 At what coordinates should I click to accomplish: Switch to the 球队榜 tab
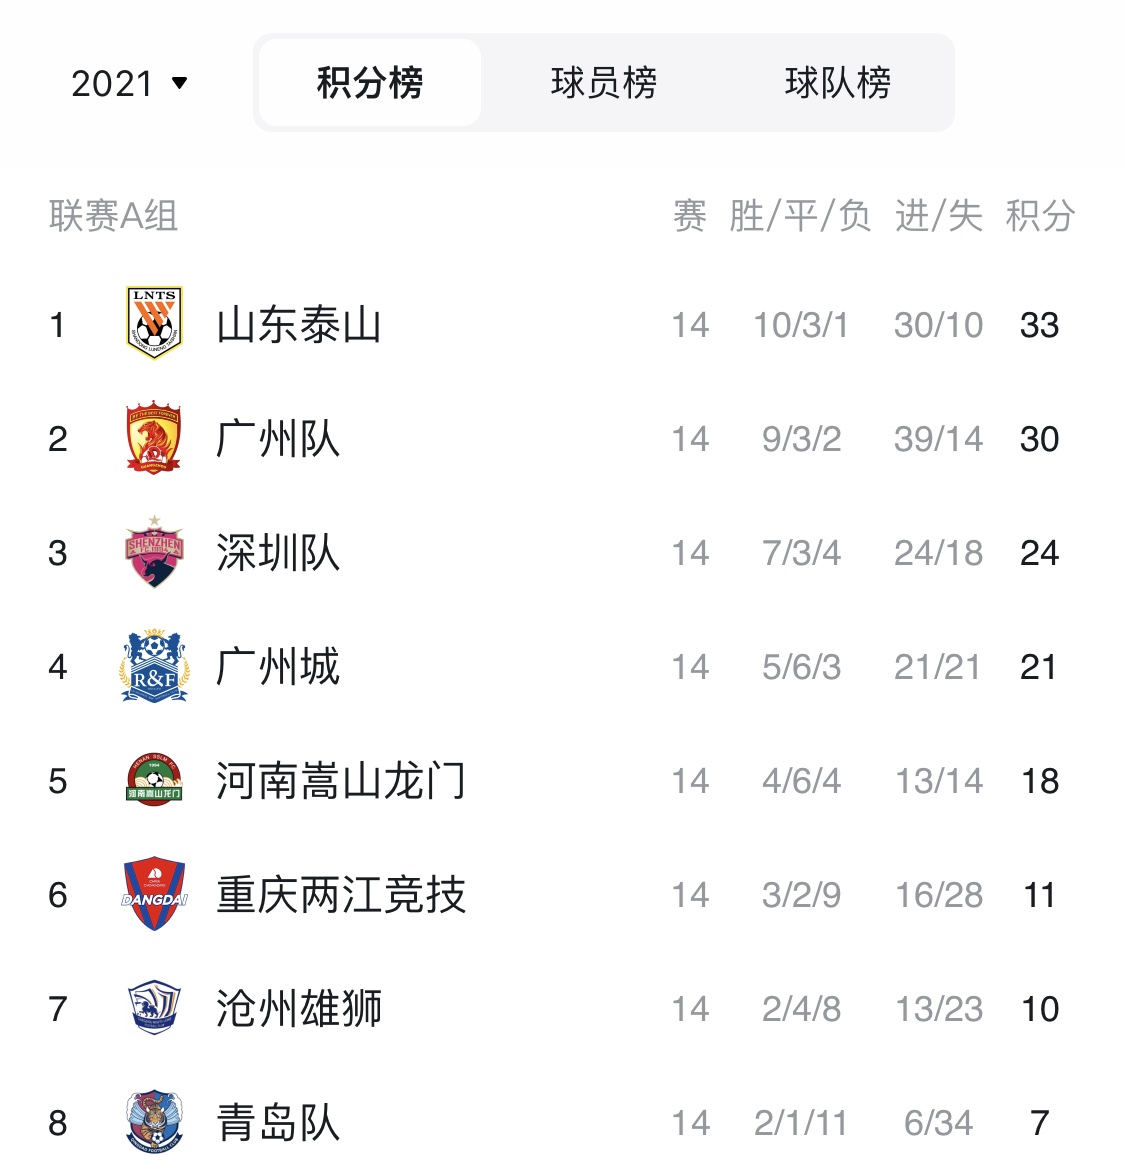(x=838, y=83)
